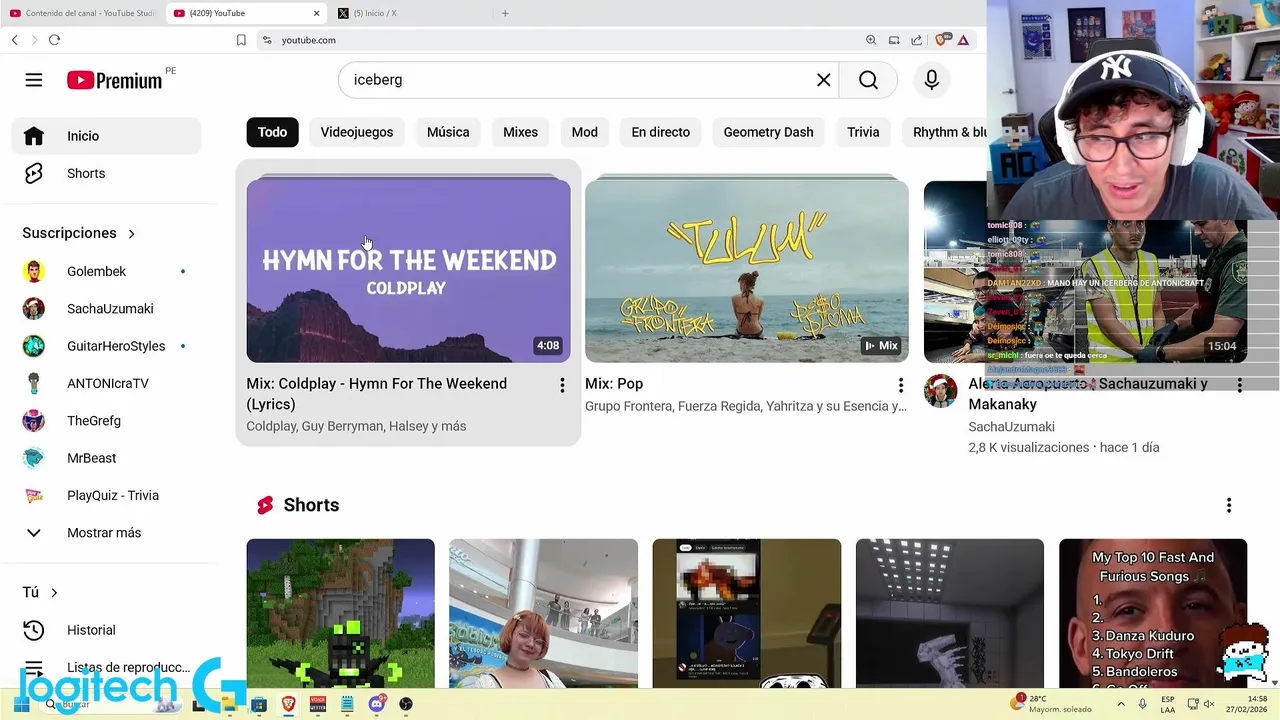
Task: Open Brave Shields lion icon
Action: pyautogui.click(x=941, y=40)
